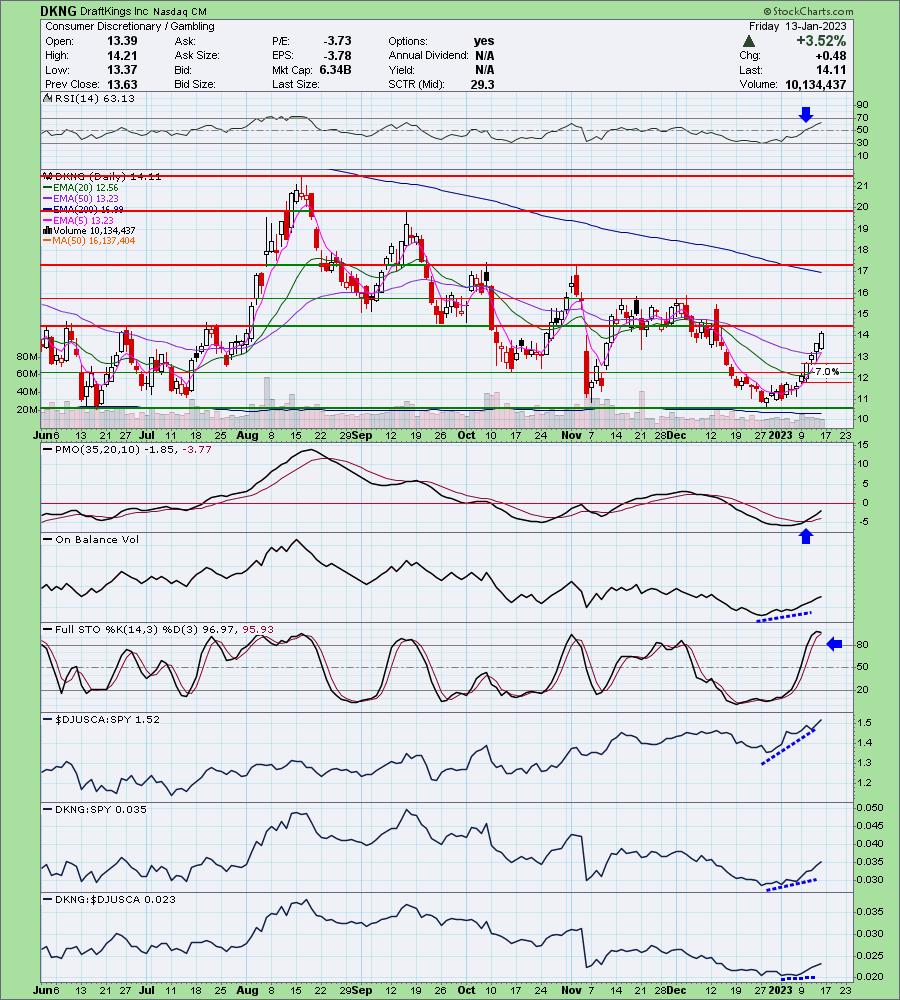Select Consumer Discretionary / Gambling sector text
This screenshot has height=1000, width=900.
(129, 26)
